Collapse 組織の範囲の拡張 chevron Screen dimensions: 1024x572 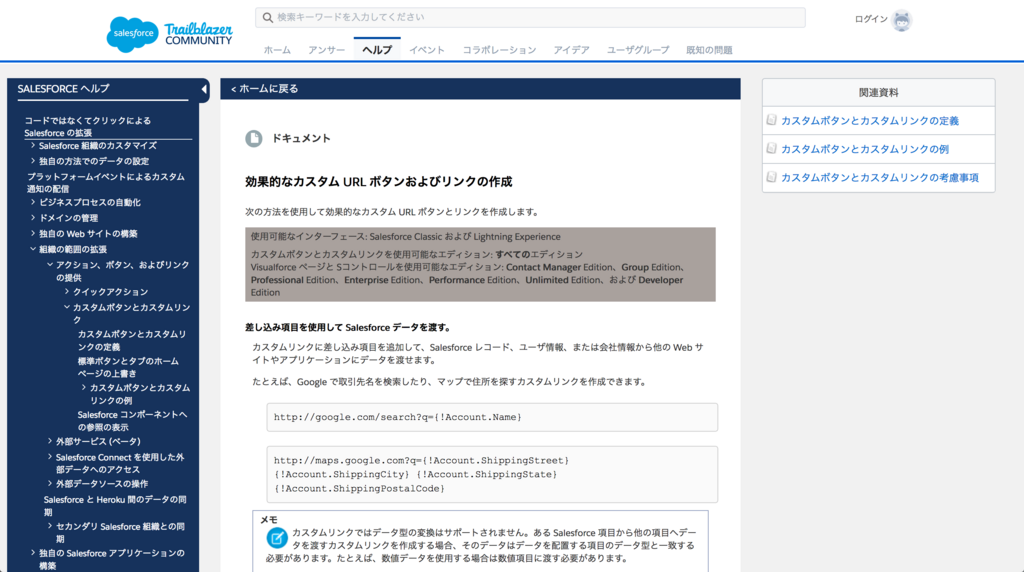(x=33, y=249)
